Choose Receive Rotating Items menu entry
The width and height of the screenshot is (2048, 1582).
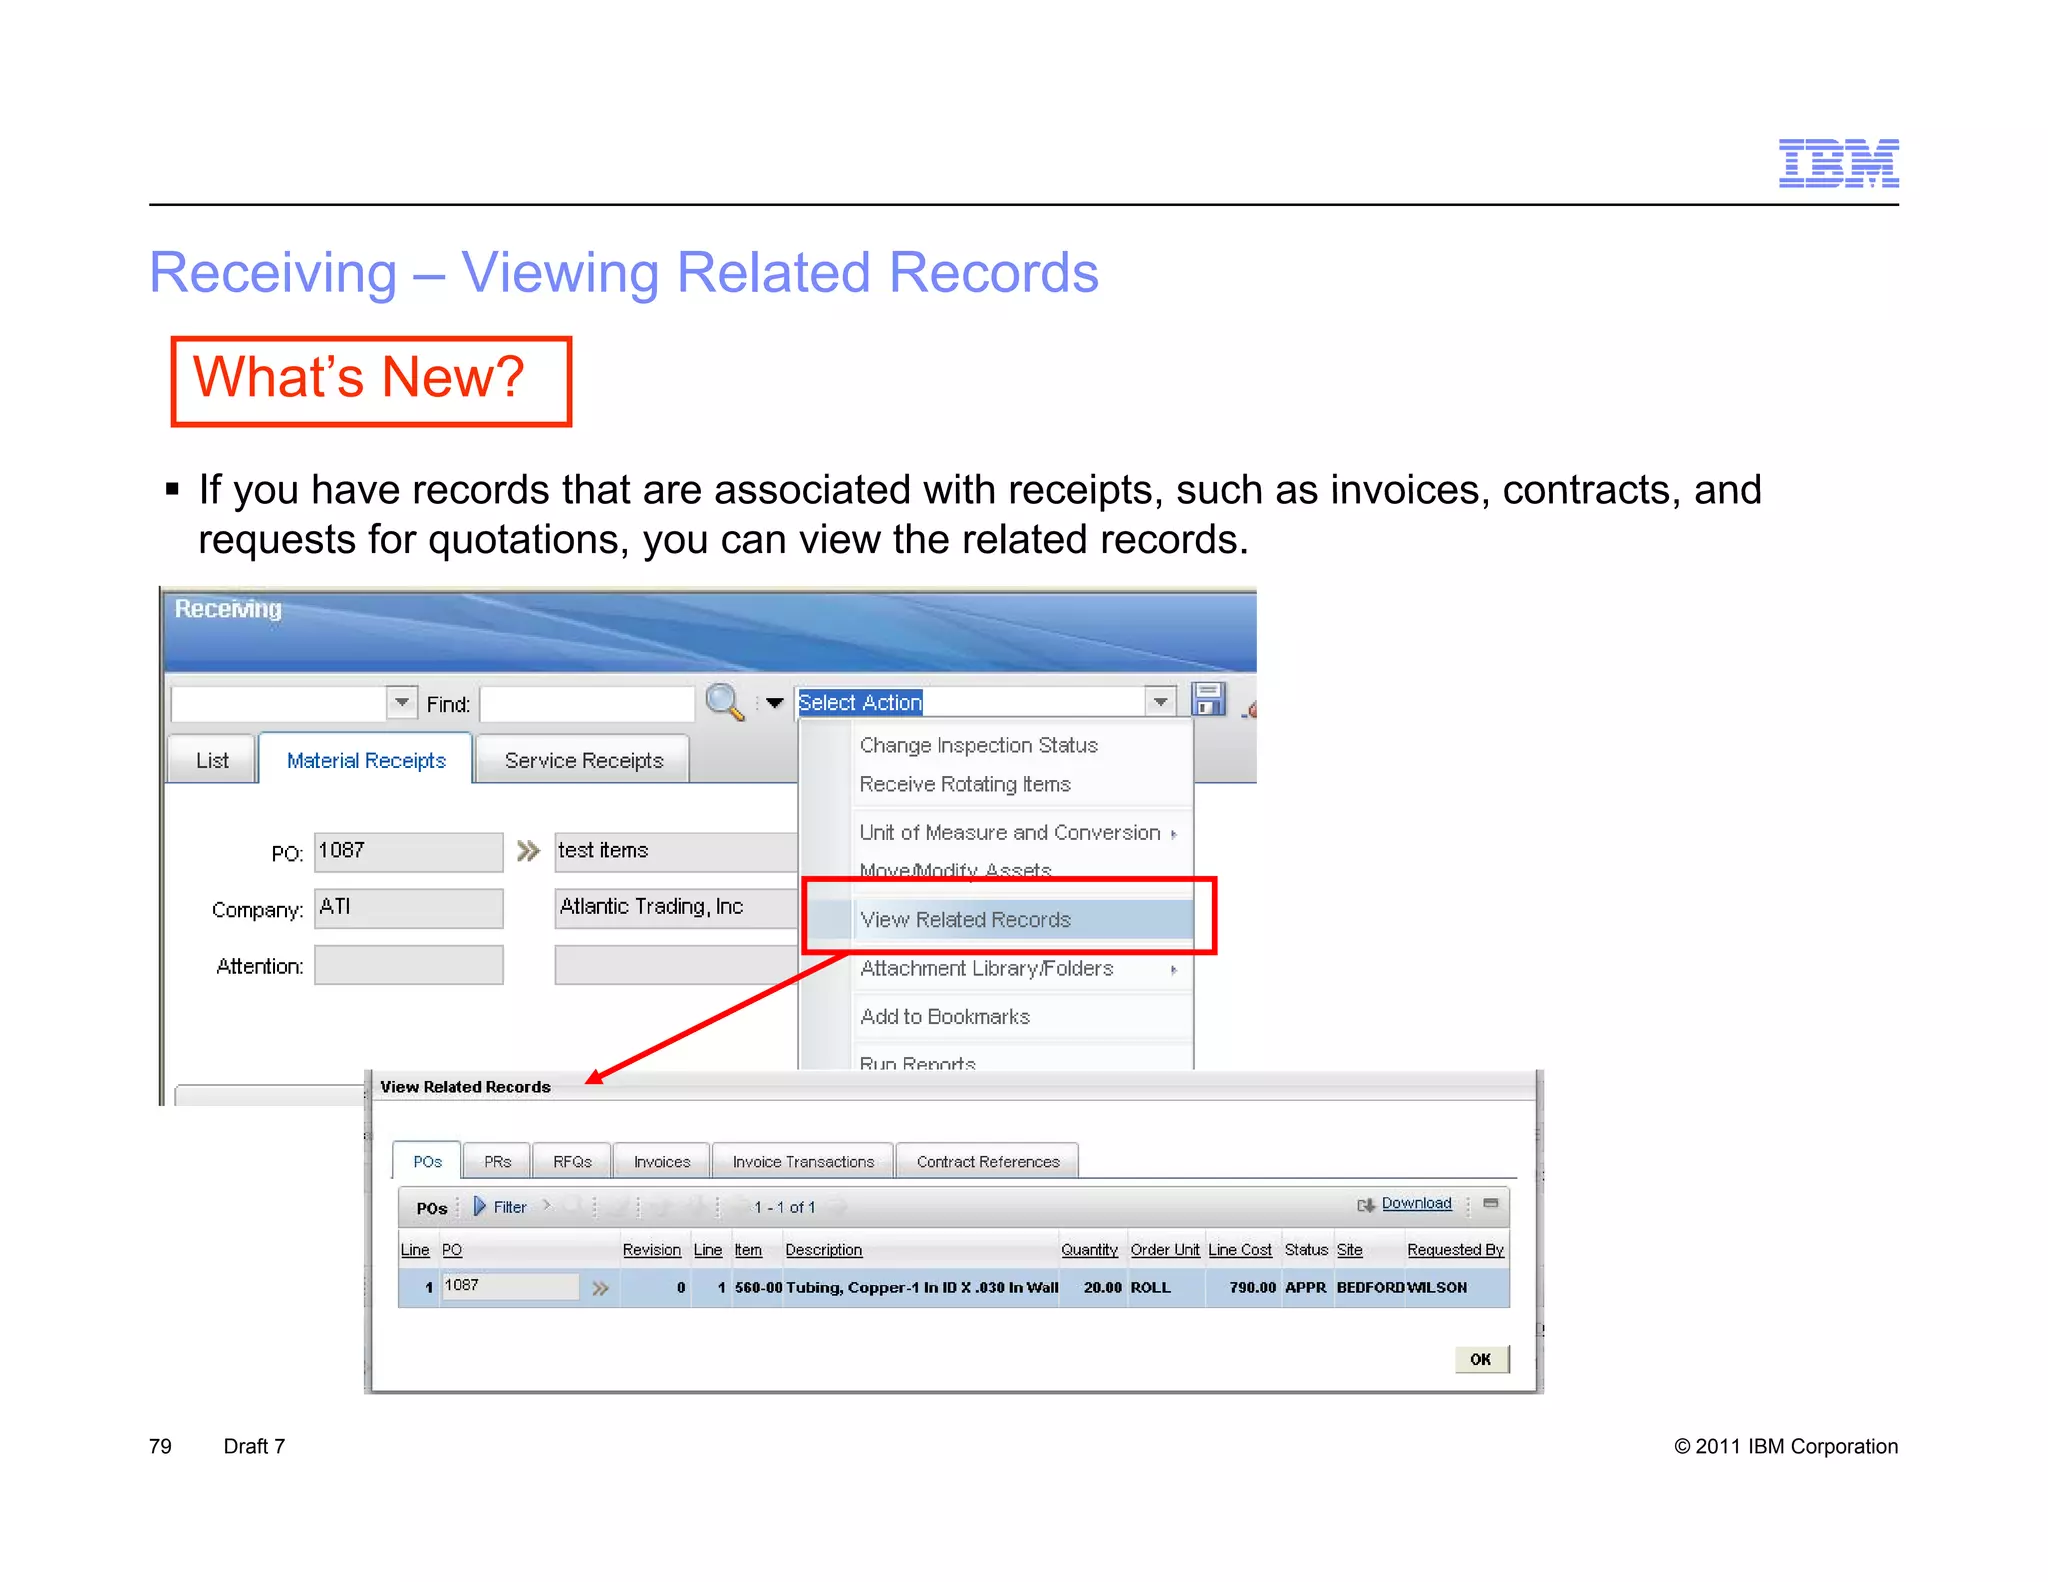(965, 784)
